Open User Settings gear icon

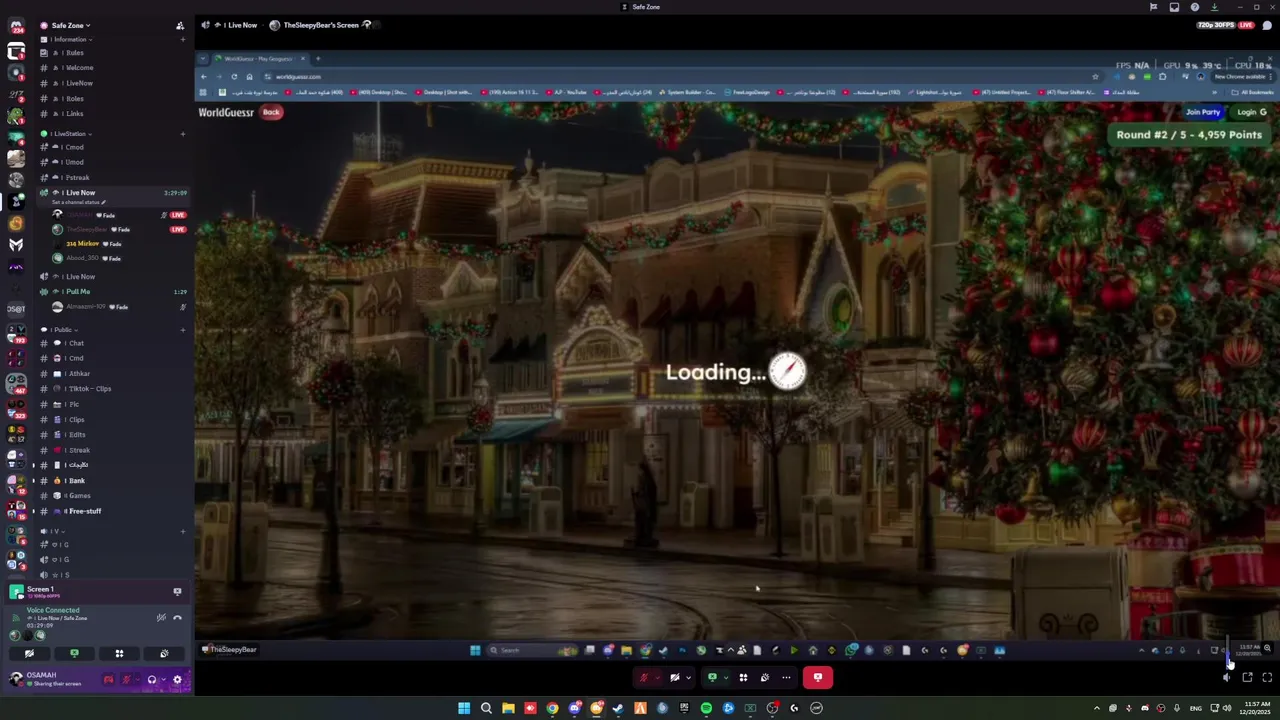pos(177,680)
